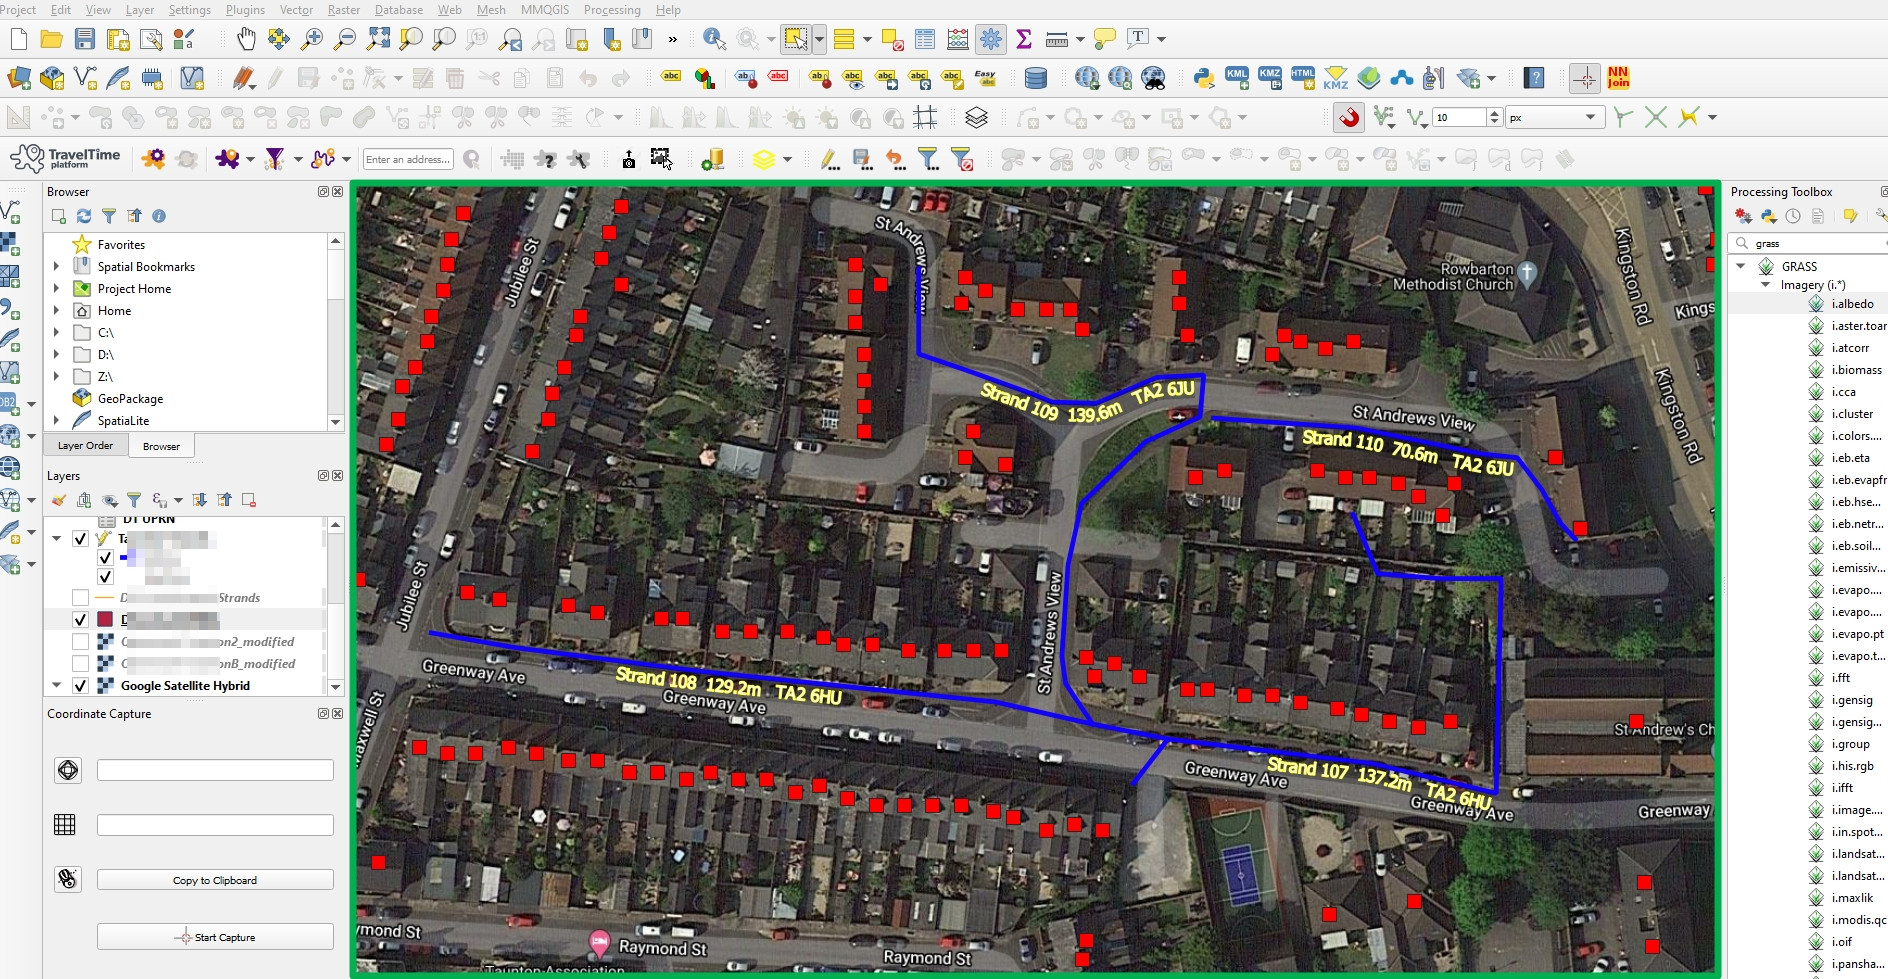1888x979 pixels.
Task: Open Layer Styling brush icon in Layers panel
Action: (x=59, y=500)
